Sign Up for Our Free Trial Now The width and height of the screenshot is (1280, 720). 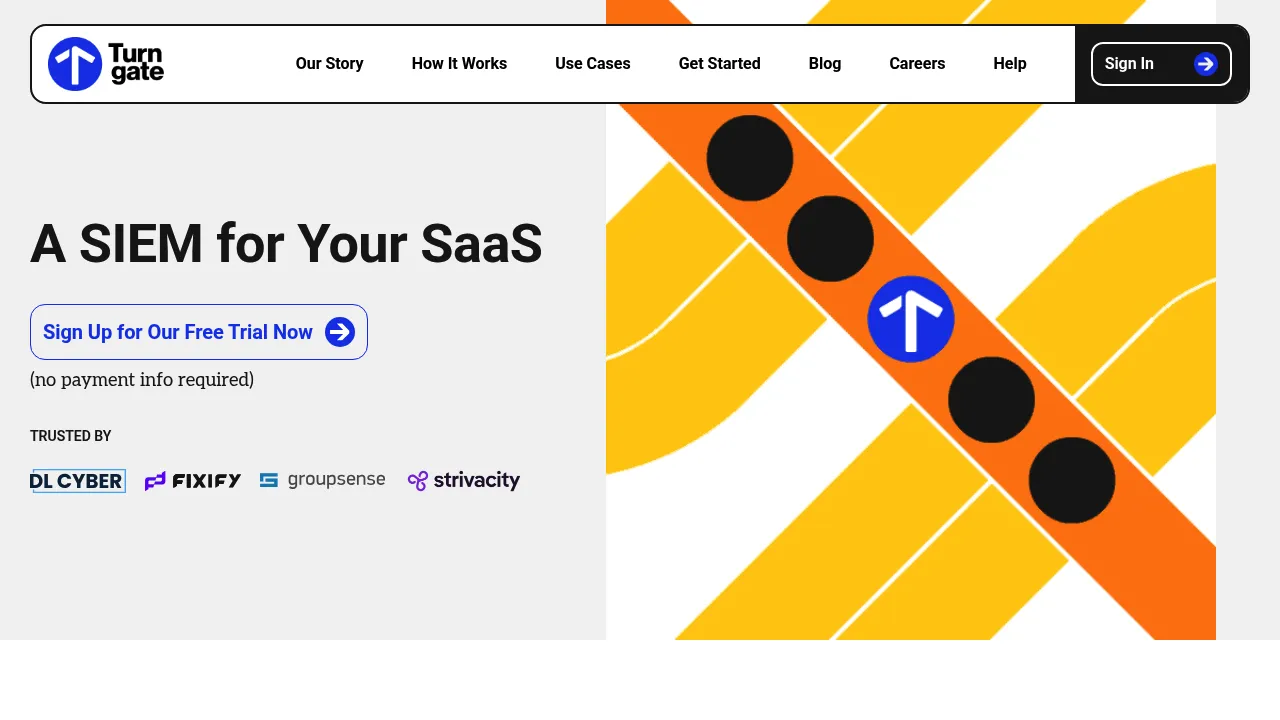tap(199, 332)
